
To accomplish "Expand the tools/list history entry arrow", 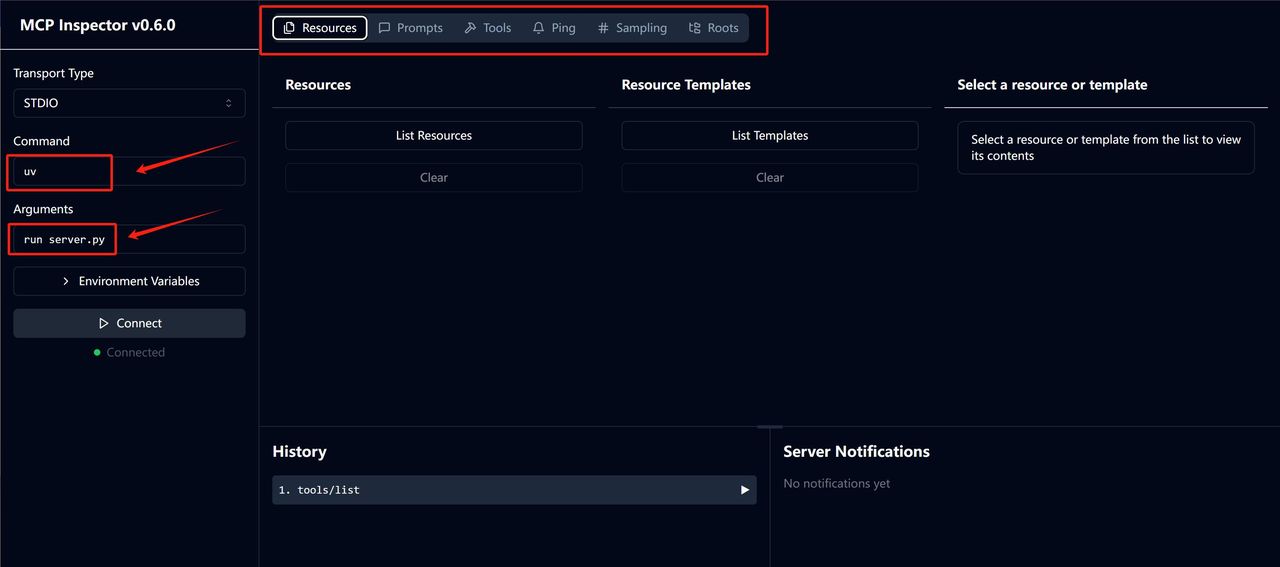I will point(744,490).
